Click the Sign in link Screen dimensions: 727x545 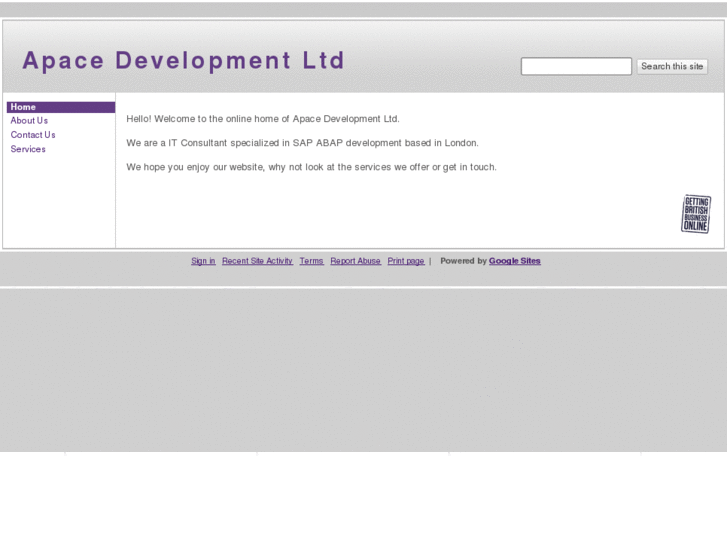click(203, 261)
